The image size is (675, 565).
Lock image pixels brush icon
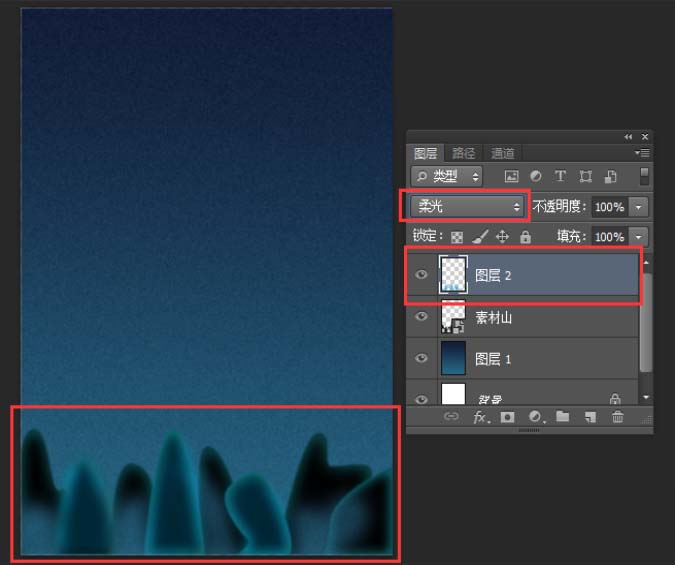click(480, 236)
